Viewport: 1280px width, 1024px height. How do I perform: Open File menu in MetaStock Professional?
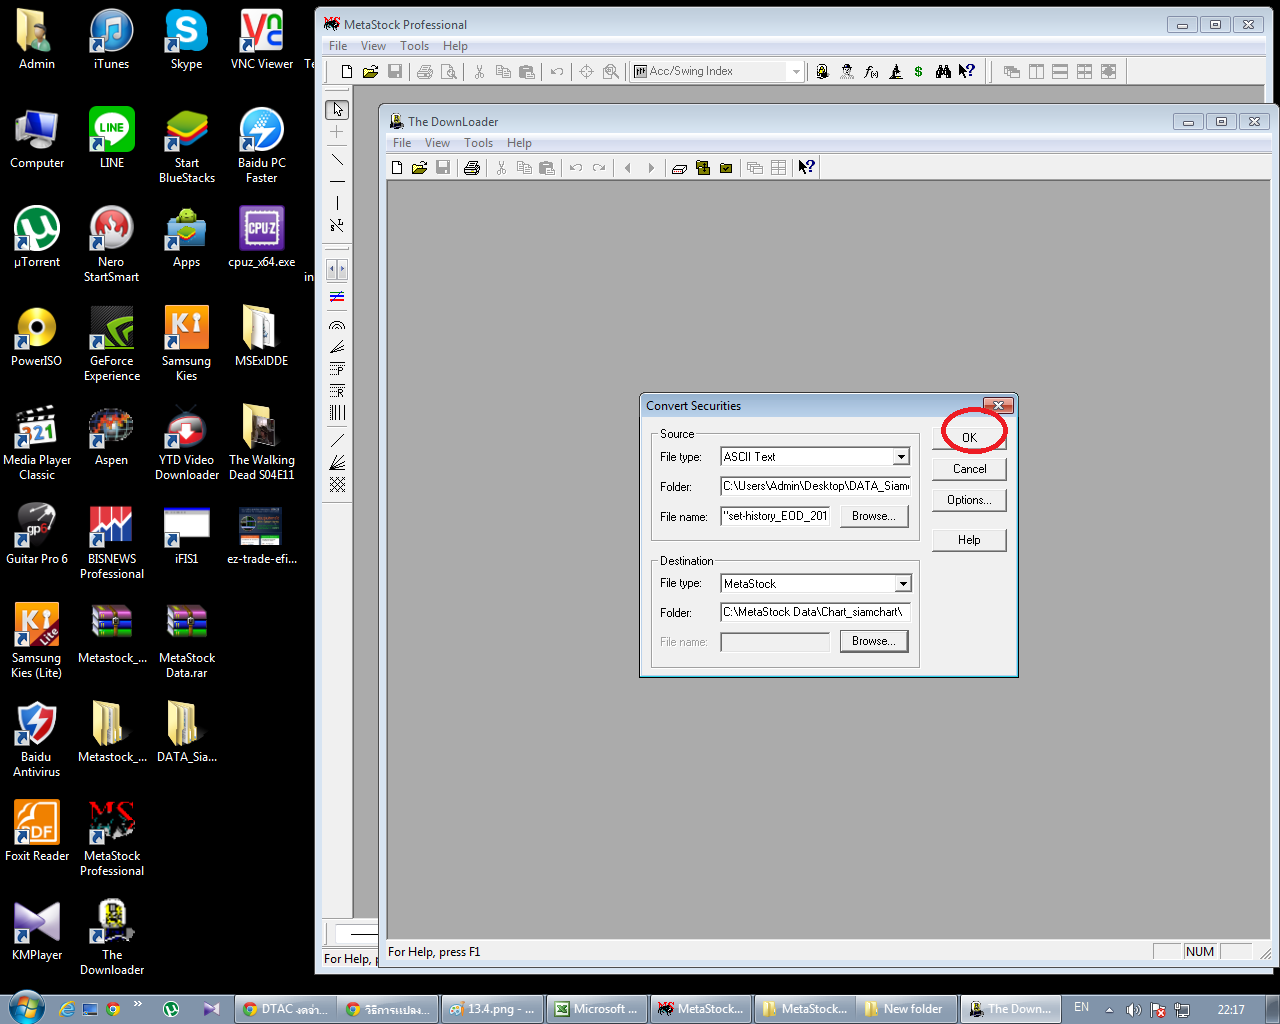338,46
